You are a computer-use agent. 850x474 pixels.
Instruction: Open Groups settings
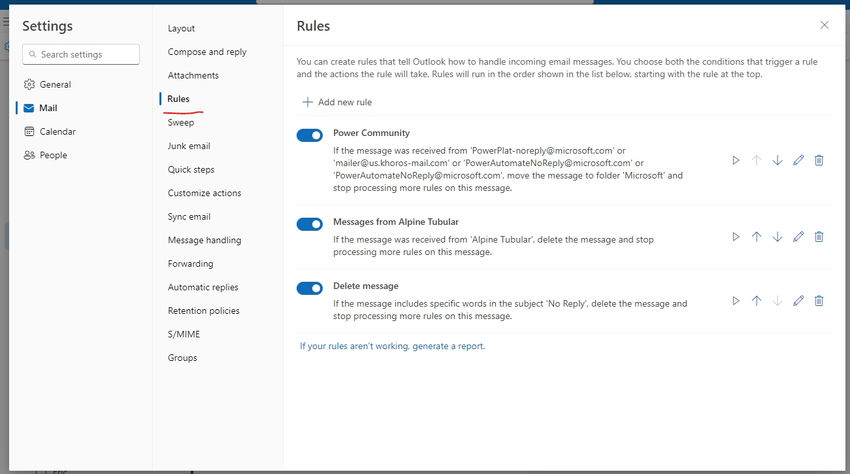[182, 358]
